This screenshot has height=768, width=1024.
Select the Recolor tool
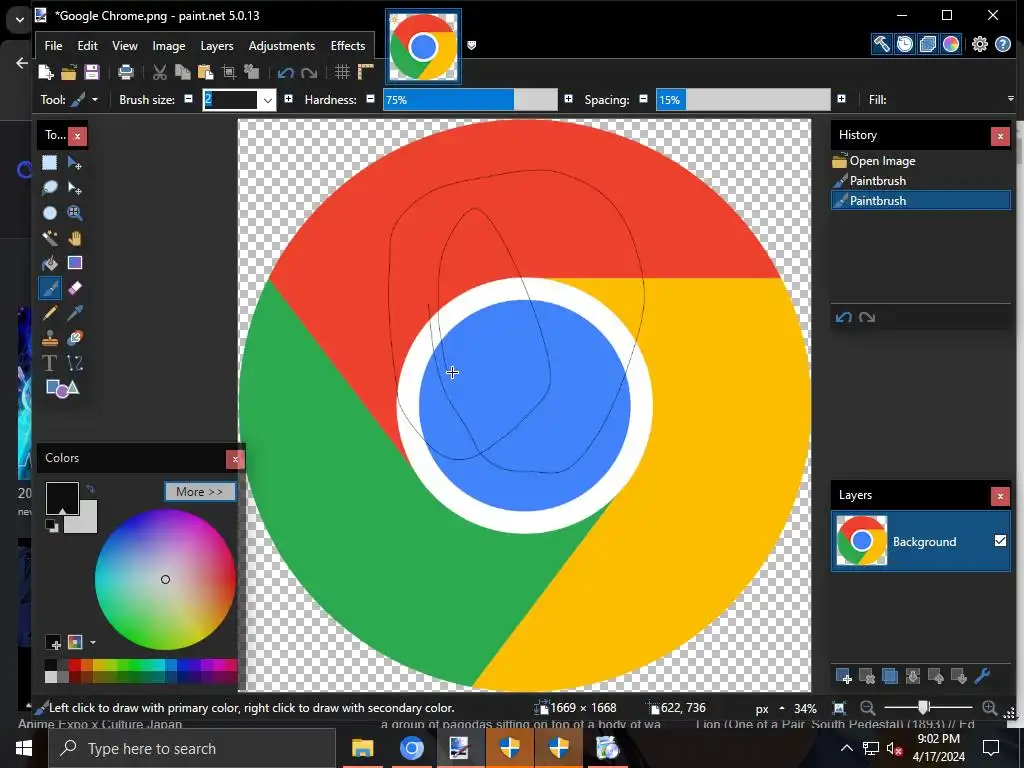tap(74, 338)
